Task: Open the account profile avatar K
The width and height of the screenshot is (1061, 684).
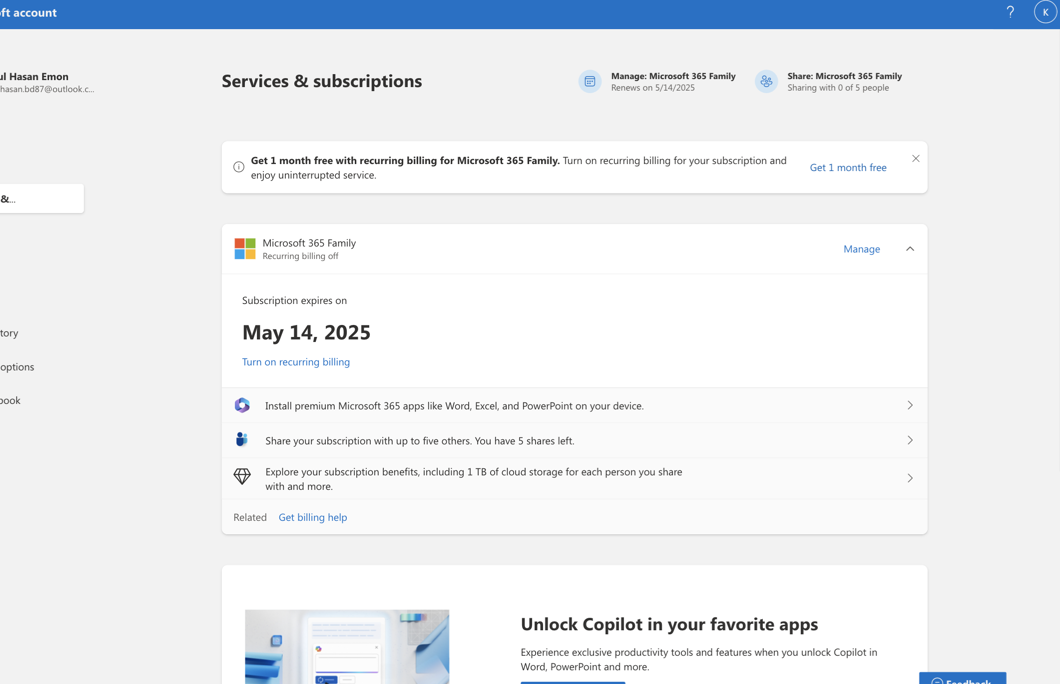Action: pyautogui.click(x=1045, y=13)
